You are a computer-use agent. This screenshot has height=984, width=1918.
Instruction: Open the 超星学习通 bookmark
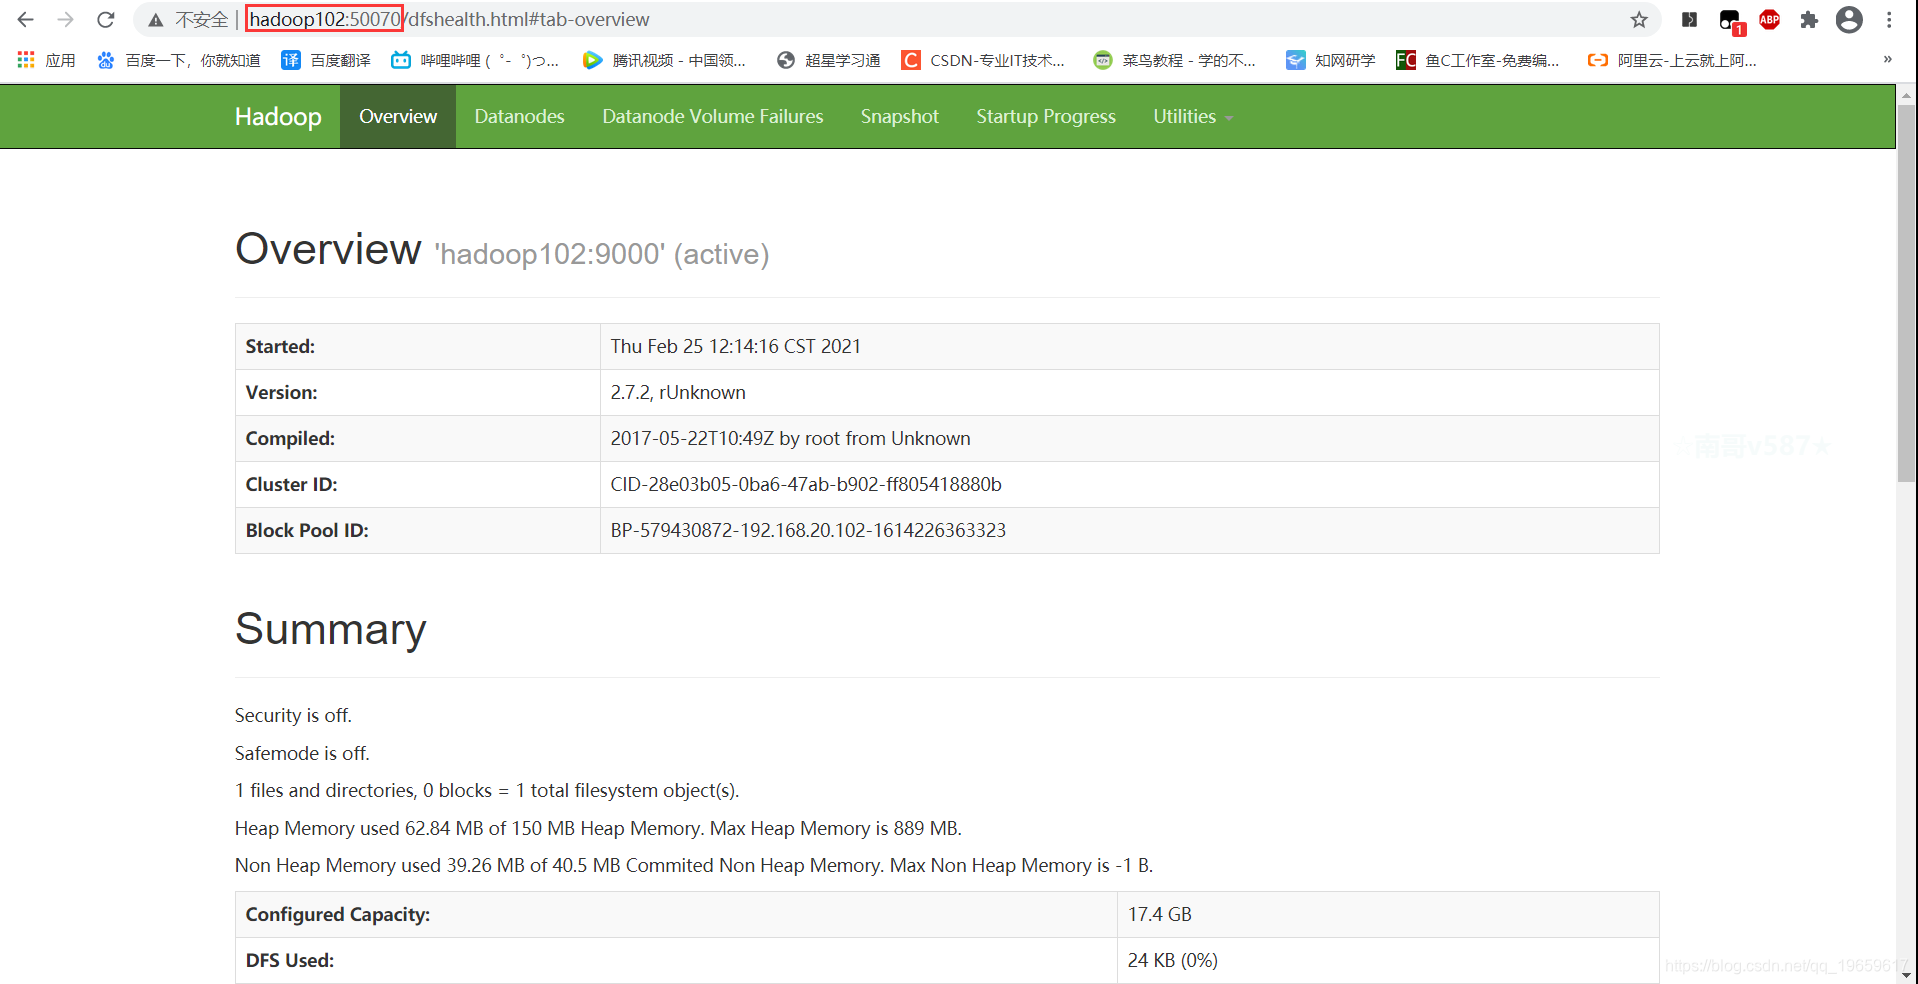click(x=829, y=60)
